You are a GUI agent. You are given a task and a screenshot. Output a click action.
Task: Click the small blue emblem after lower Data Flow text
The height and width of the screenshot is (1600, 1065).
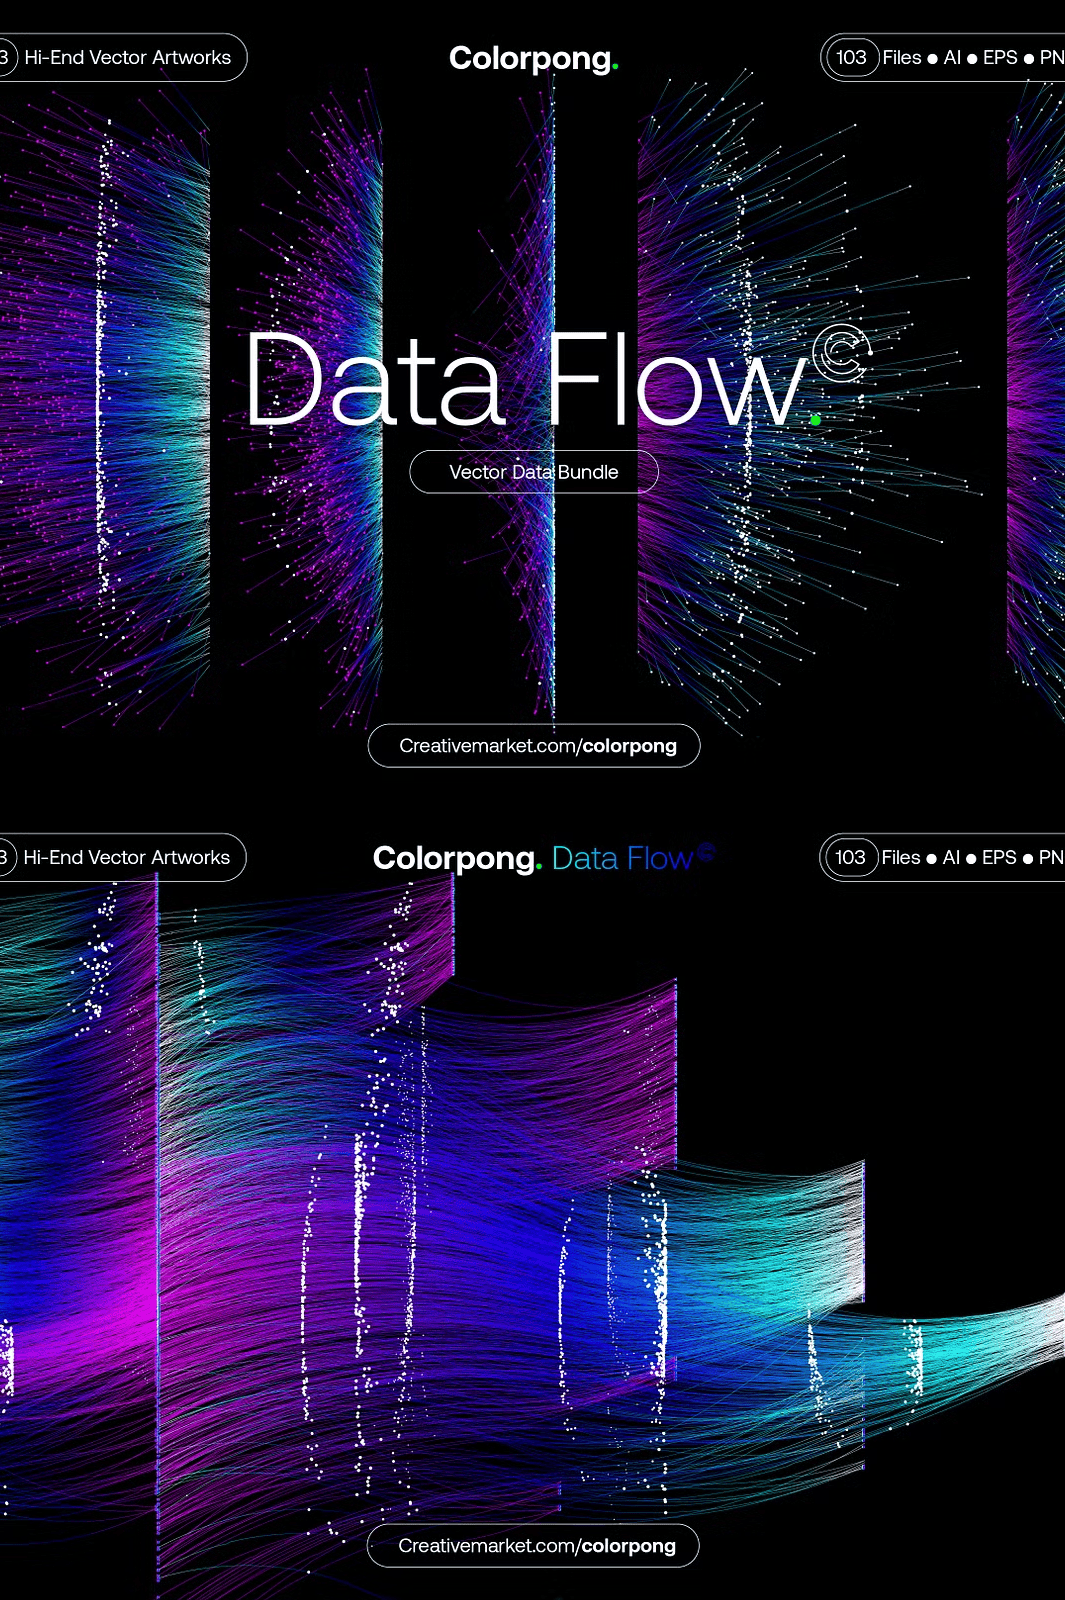706,851
